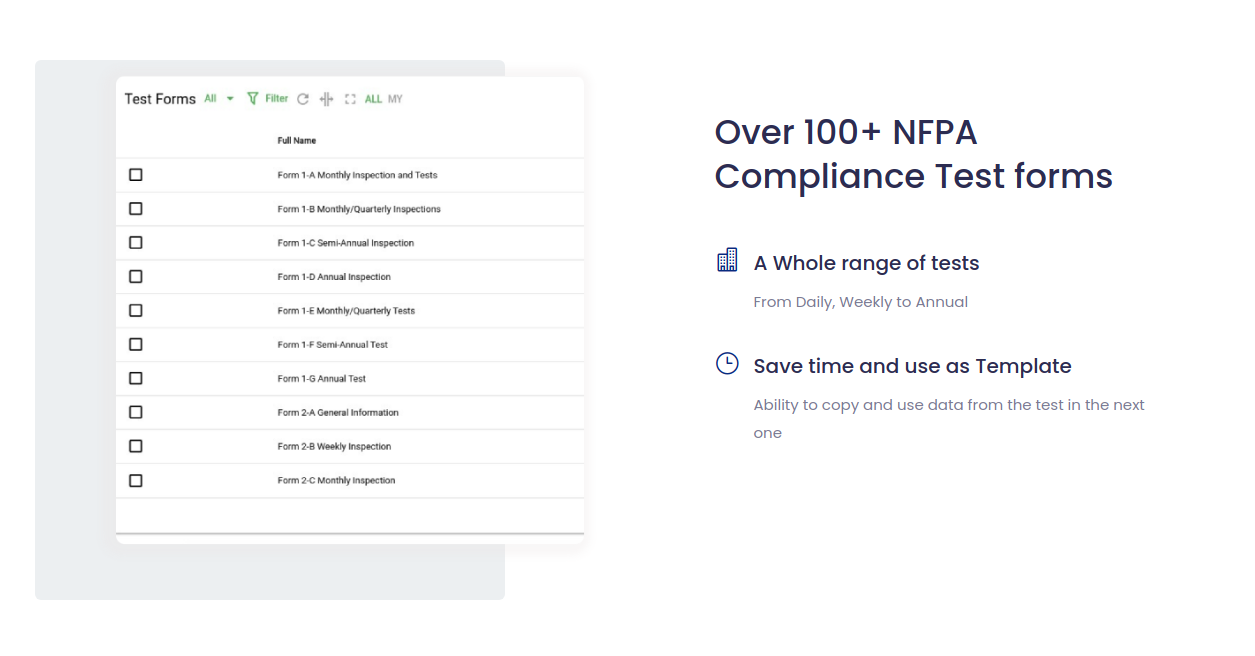Check the box for Form 1-A Monthly Inspection and Tests

(136, 175)
